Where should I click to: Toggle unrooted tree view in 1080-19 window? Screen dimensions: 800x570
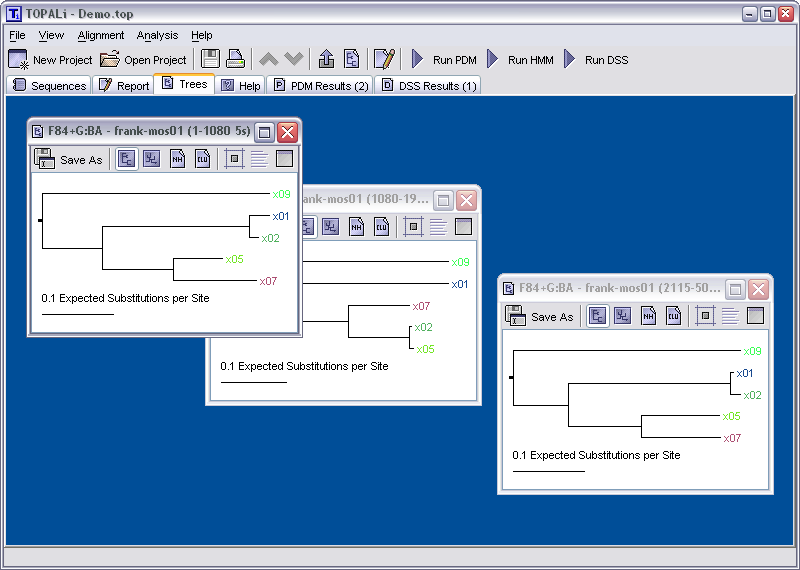(x=331, y=227)
